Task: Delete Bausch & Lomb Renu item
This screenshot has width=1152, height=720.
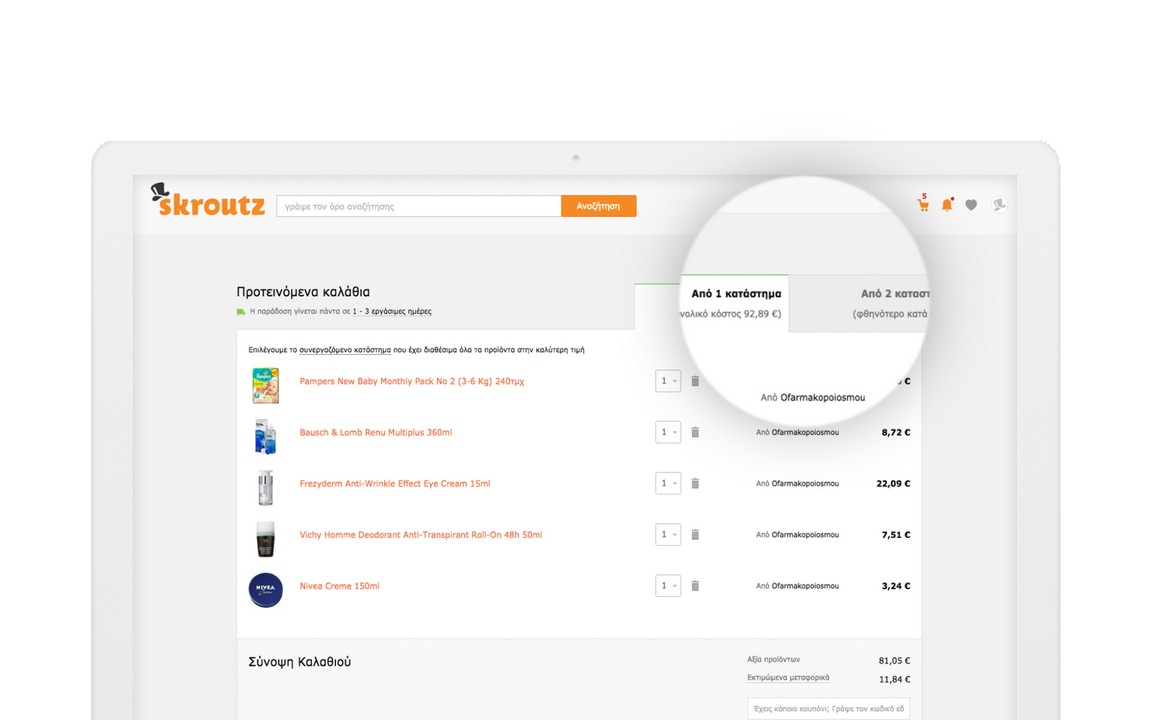Action: (695, 432)
